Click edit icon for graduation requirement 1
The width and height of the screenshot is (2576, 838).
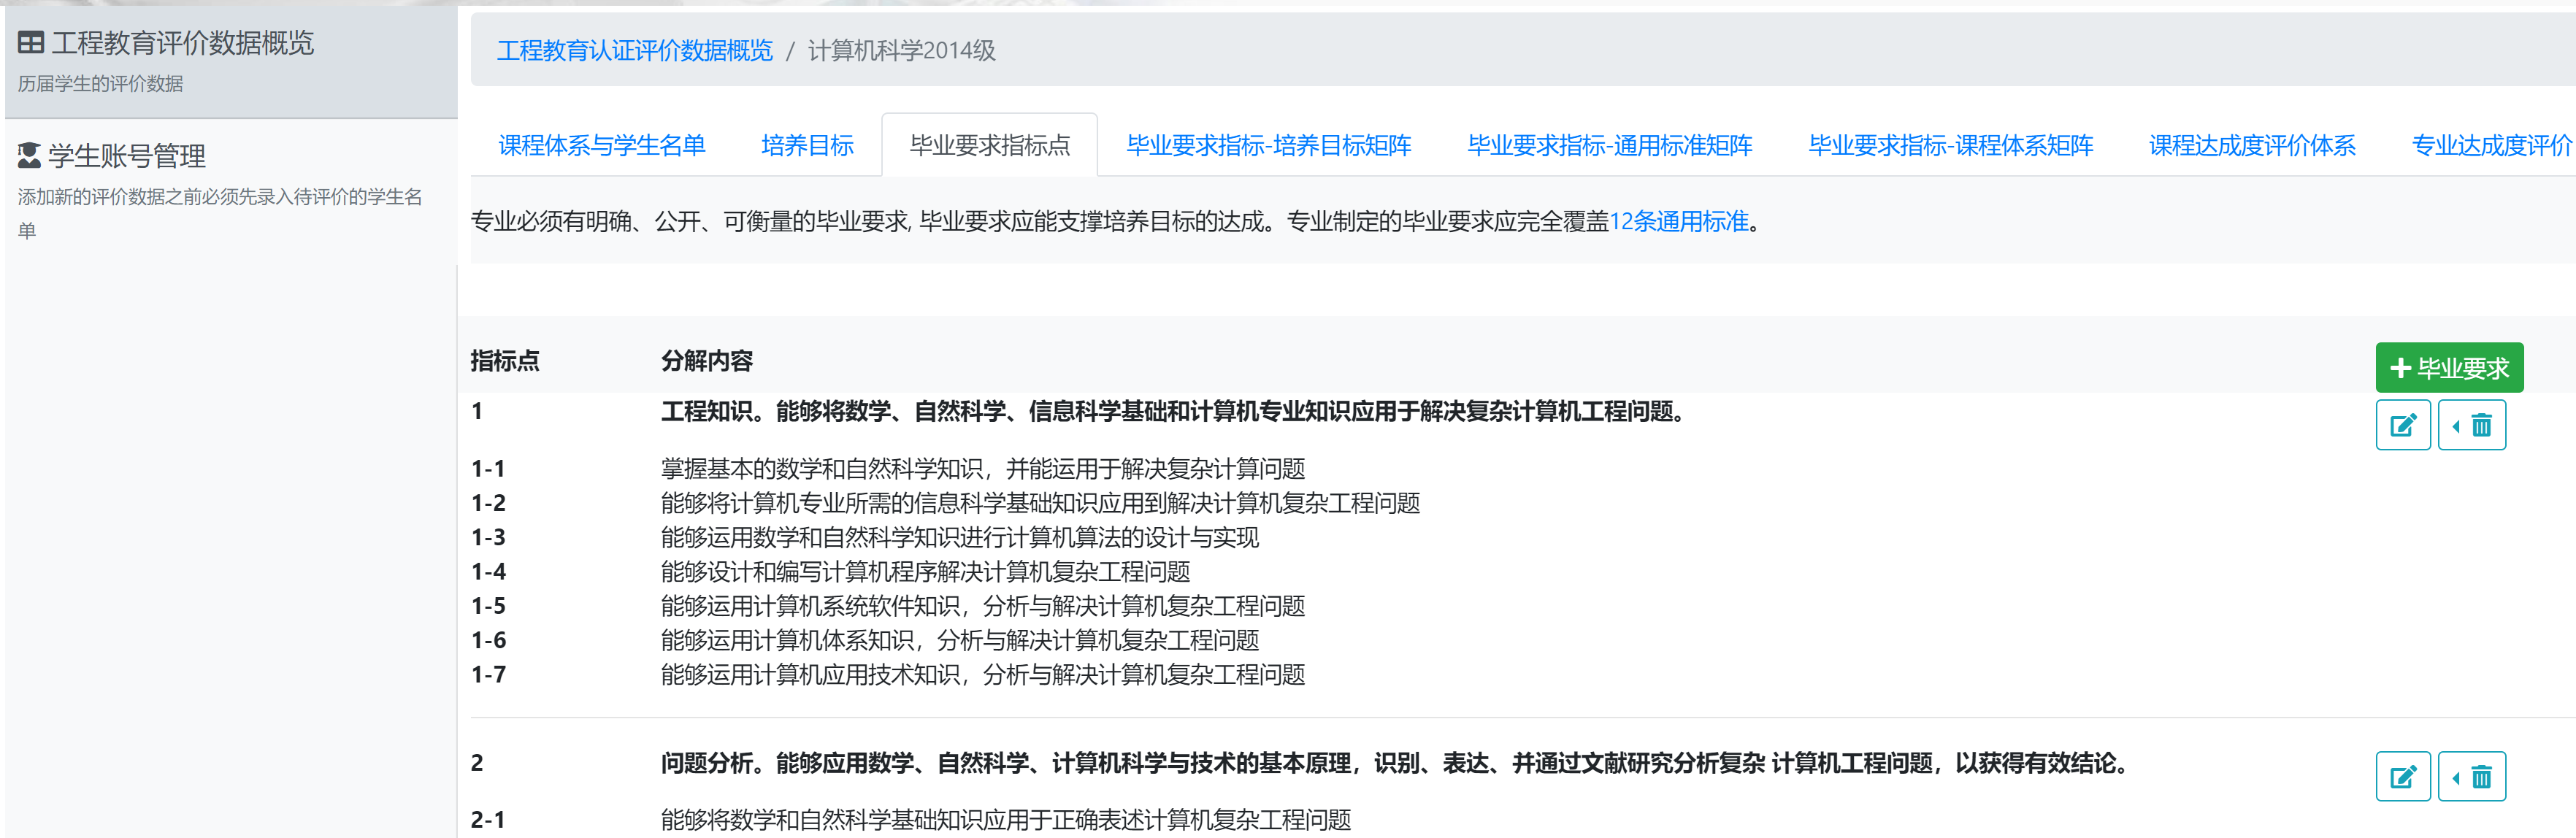pos(2402,426)
